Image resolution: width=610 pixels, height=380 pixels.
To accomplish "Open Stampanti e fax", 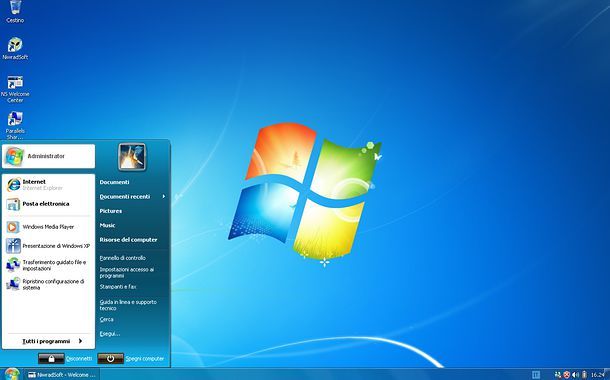I will (118, 287).
